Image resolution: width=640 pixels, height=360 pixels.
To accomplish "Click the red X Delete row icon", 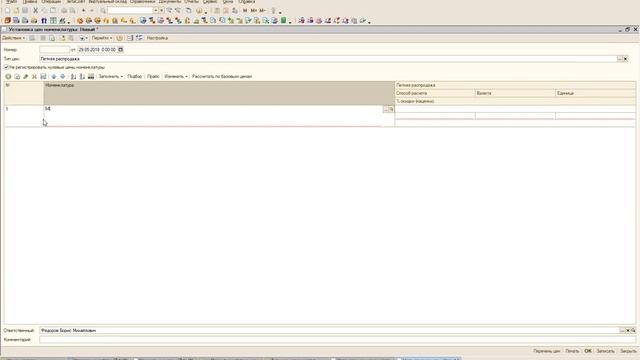I will [x=34, y=76].
